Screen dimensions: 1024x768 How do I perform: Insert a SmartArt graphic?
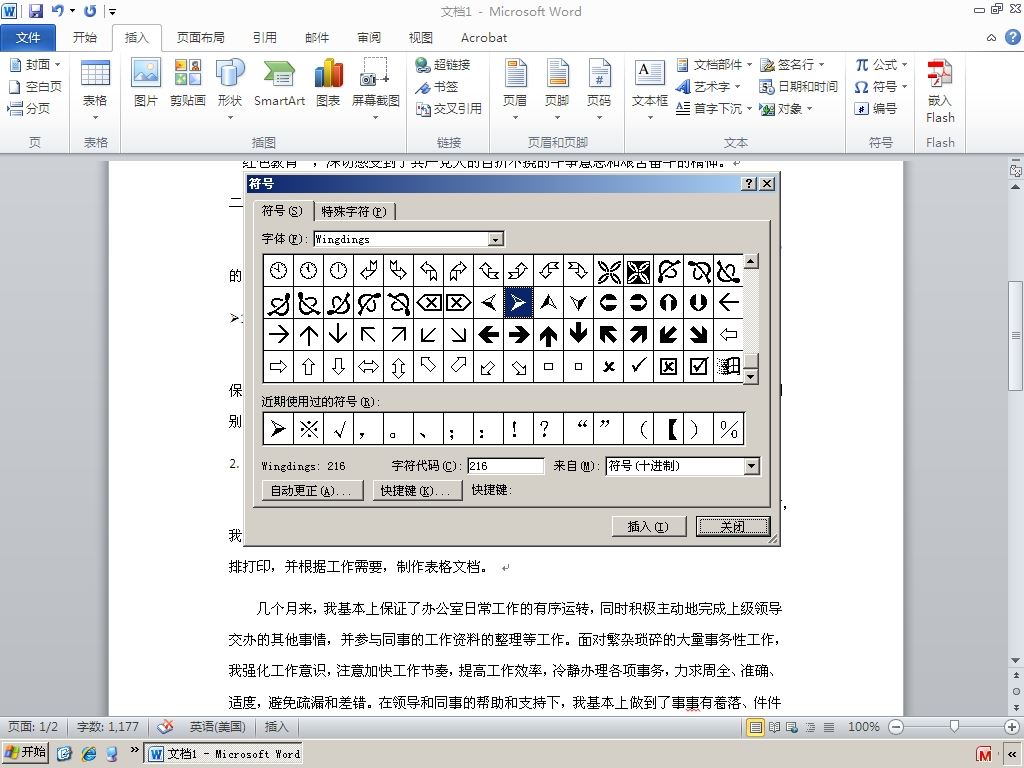tap(280, 82)
